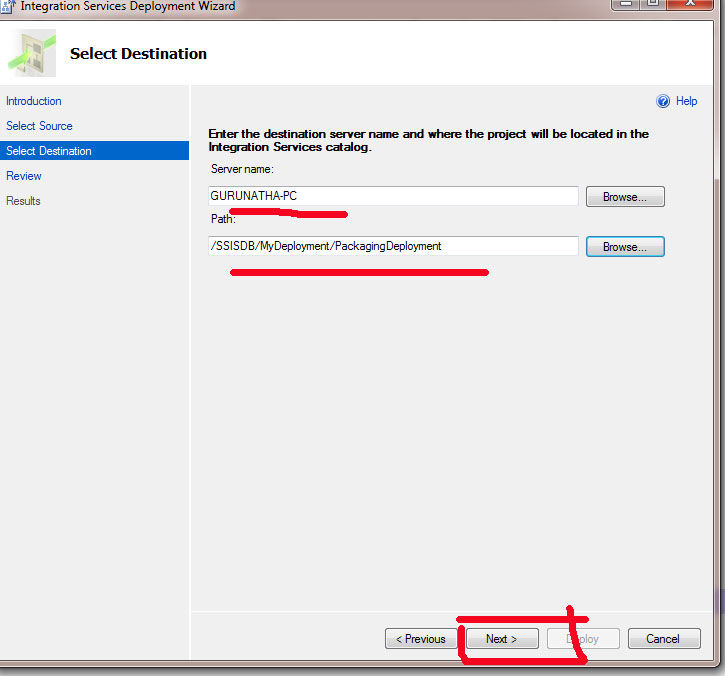This screenshot has width=725, height=676.
Task: Open the Help link
Action: point(686,101)
